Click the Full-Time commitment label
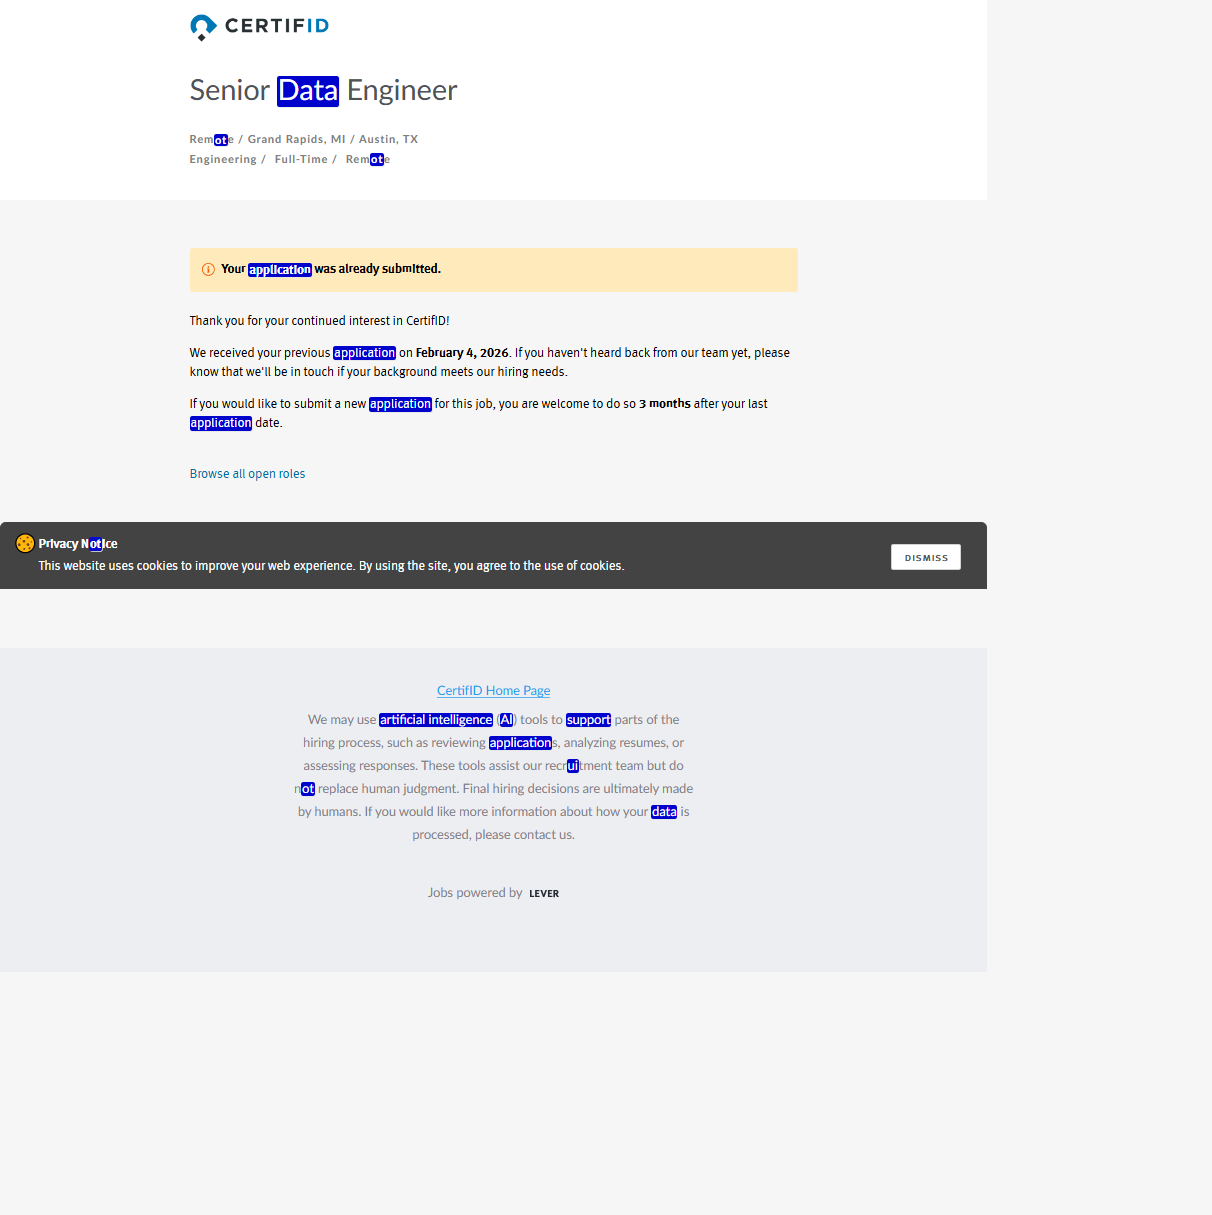 click(301, 160)
